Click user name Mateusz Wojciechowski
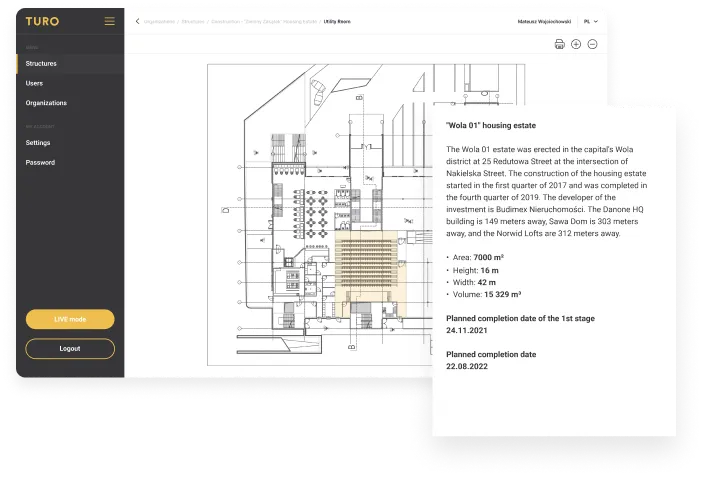Screen dimensions: 705x479 544,22
